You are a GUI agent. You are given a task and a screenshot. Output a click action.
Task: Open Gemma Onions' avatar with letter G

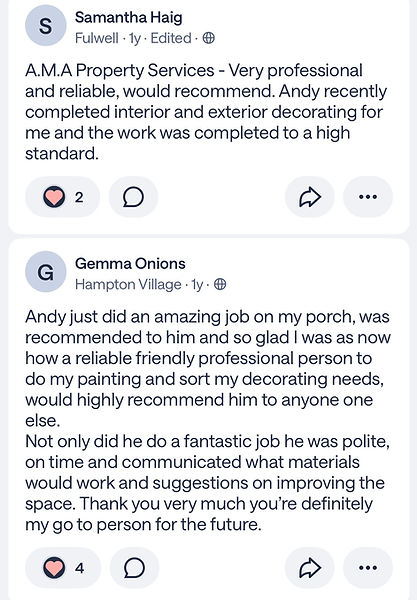tap(46, 272)
